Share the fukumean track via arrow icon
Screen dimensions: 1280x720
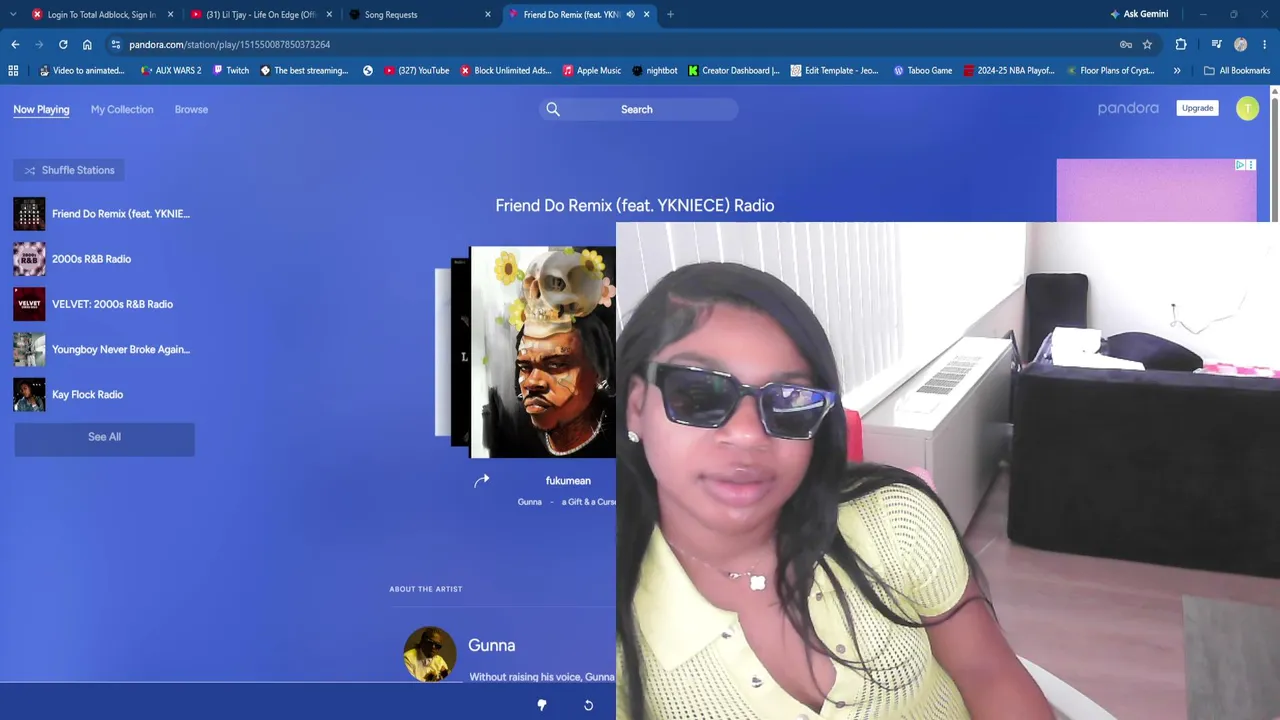click(482, 481)
